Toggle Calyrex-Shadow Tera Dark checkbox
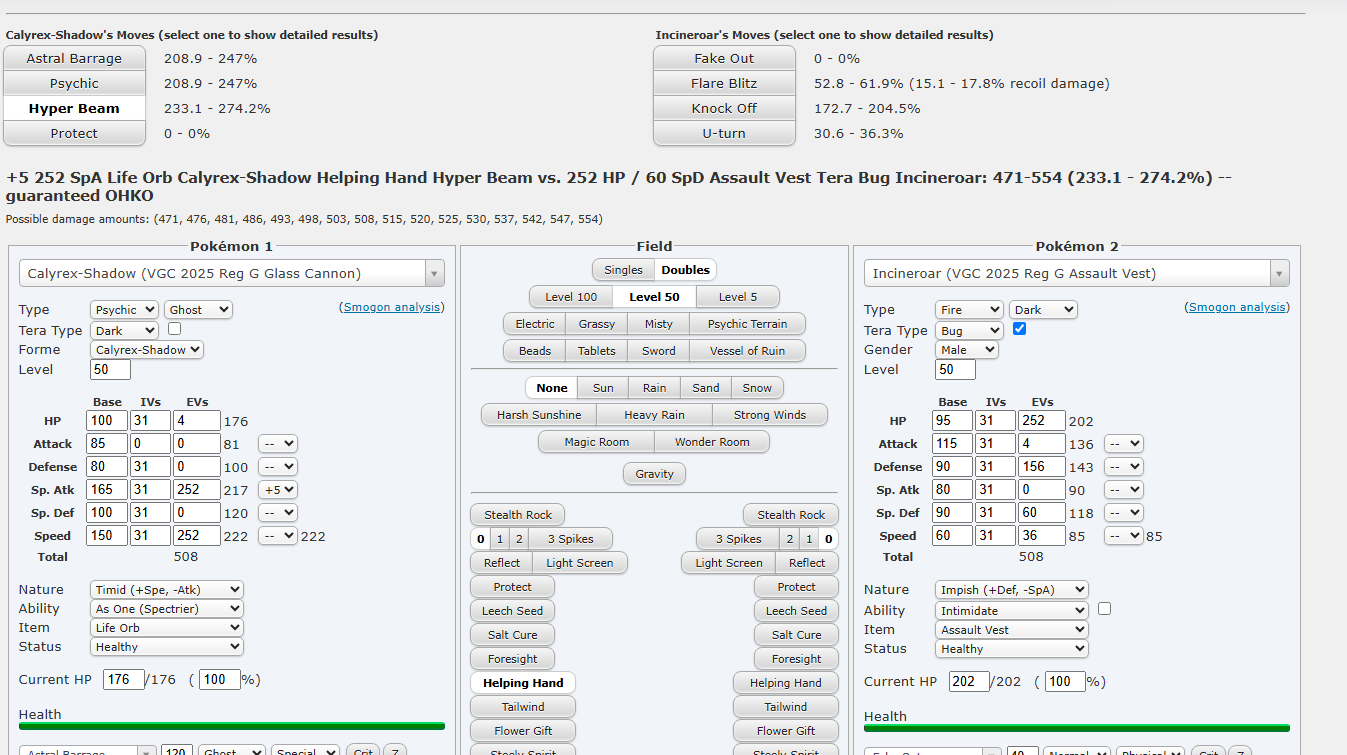Screen dimensions: 1347x755 coord(175,329)
